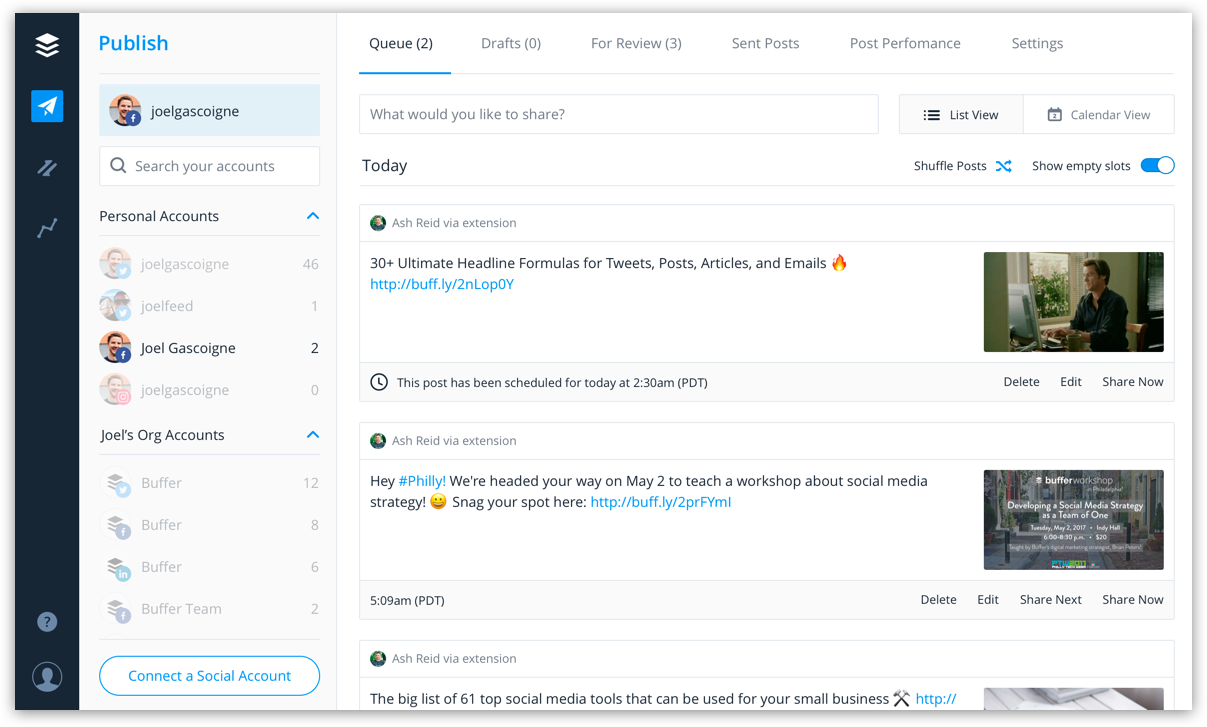Click the Calendar View icon
Screen dimensions: 1207x727
(1055, 114)
